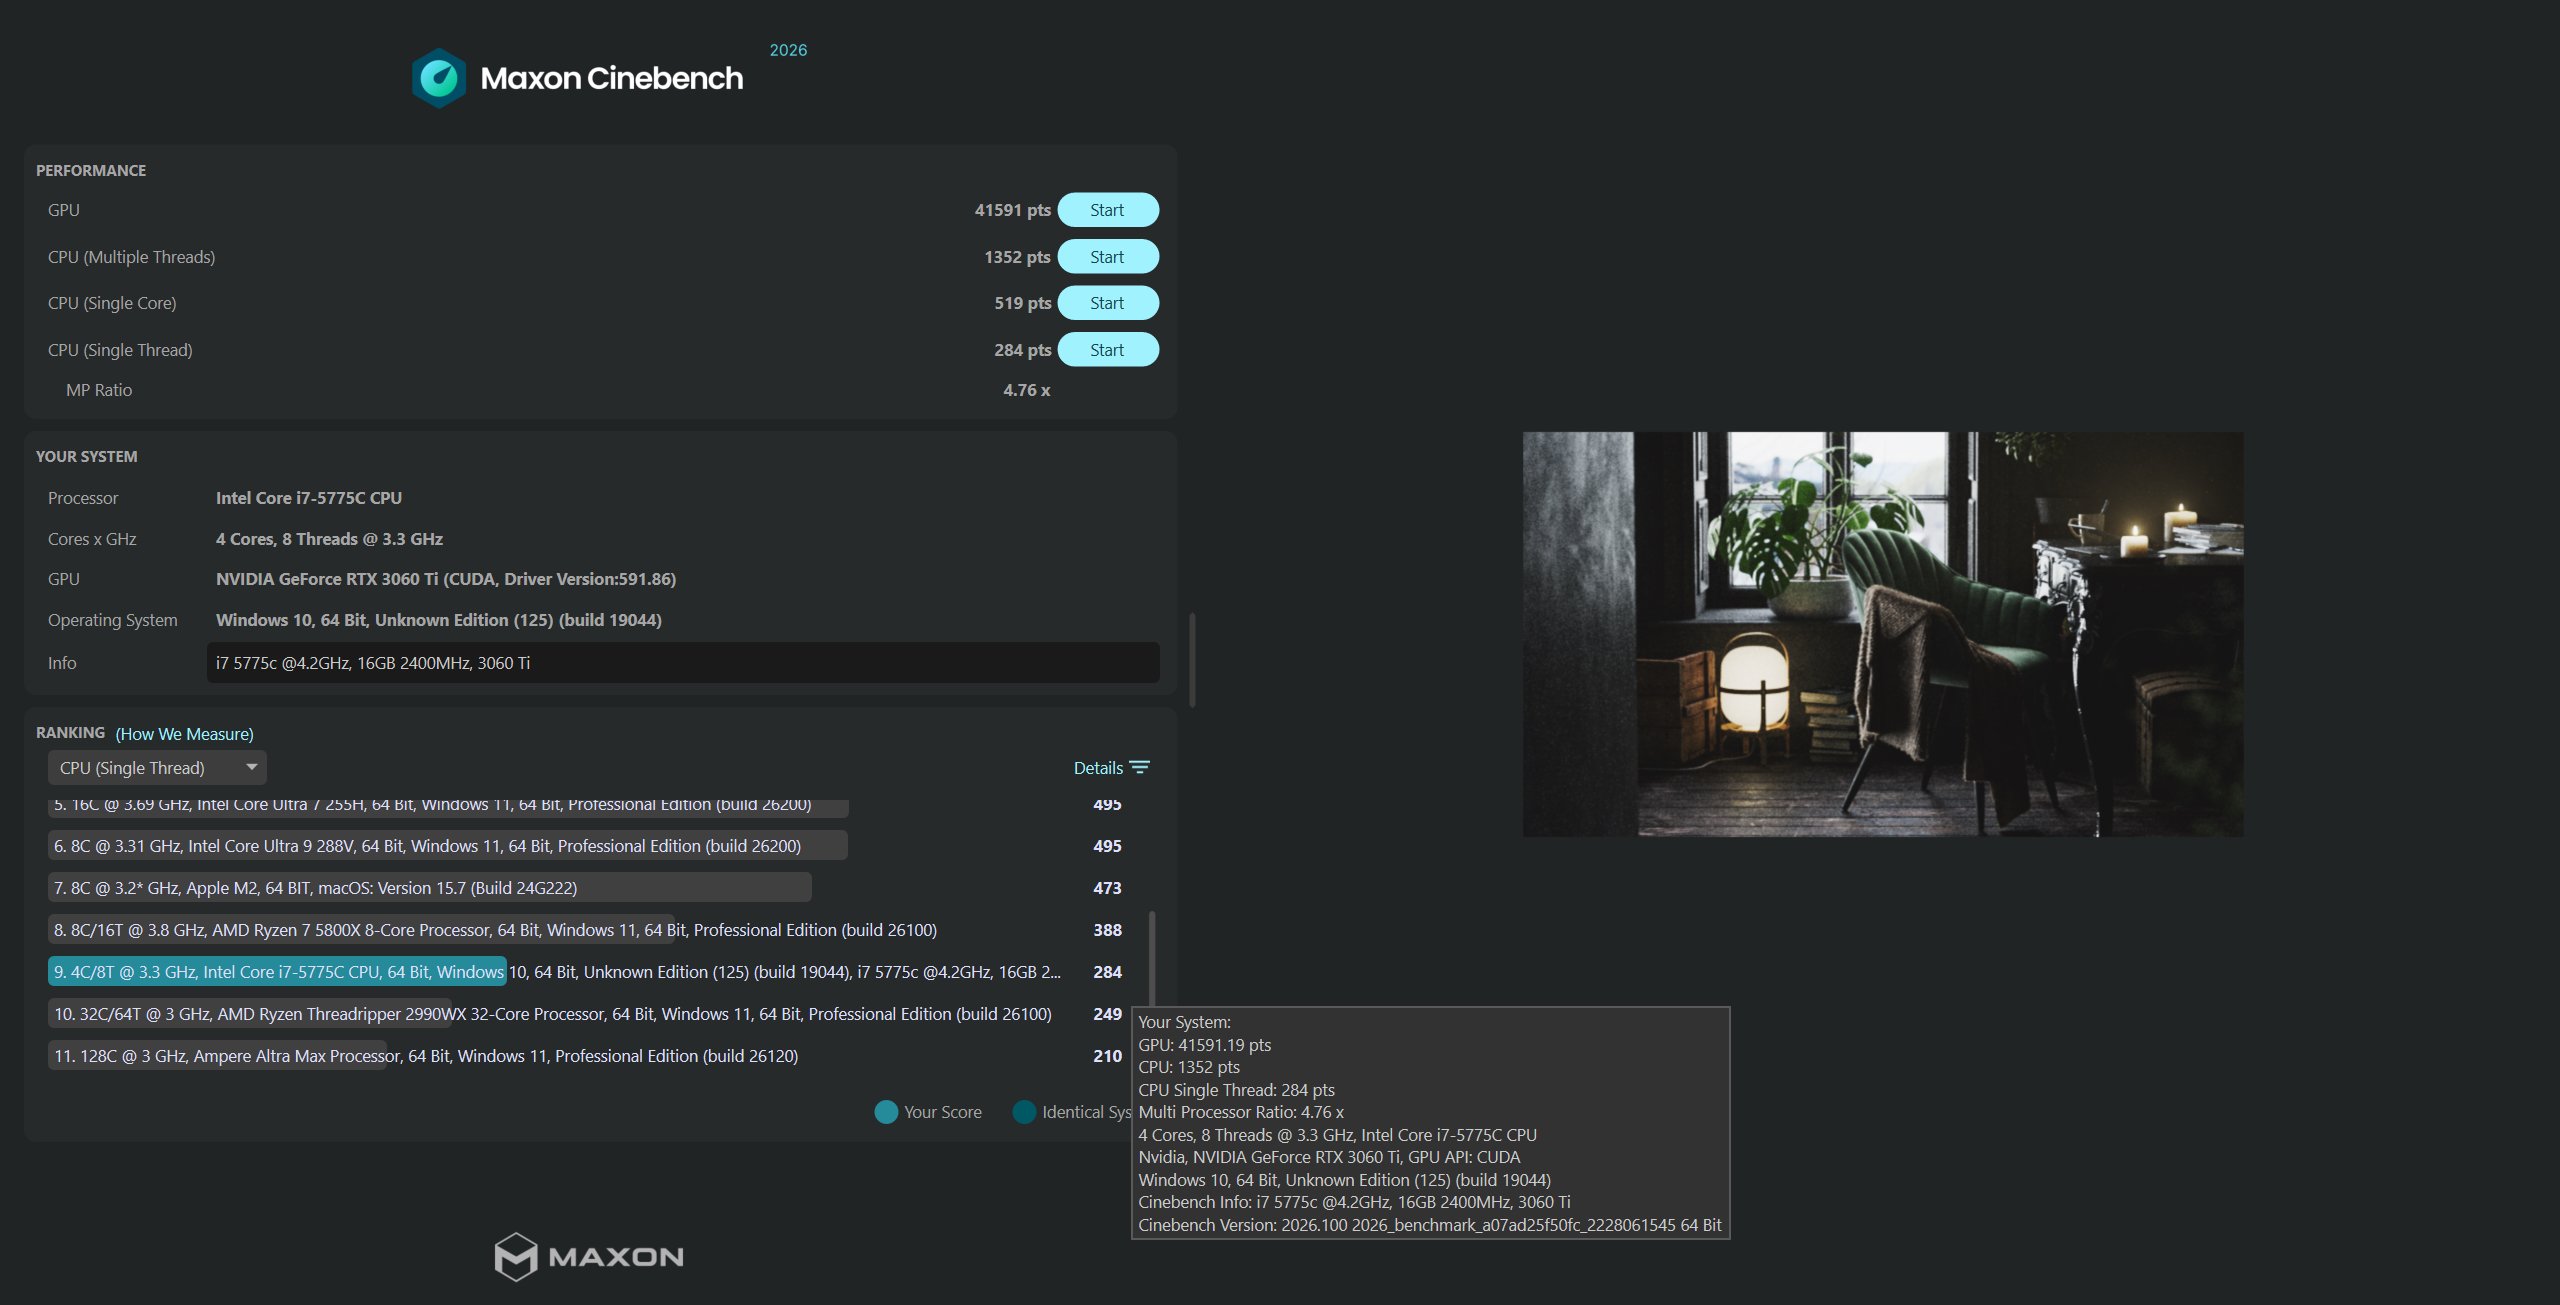
Task: Start the GPU benchmark
Action: pos(1107,210)
